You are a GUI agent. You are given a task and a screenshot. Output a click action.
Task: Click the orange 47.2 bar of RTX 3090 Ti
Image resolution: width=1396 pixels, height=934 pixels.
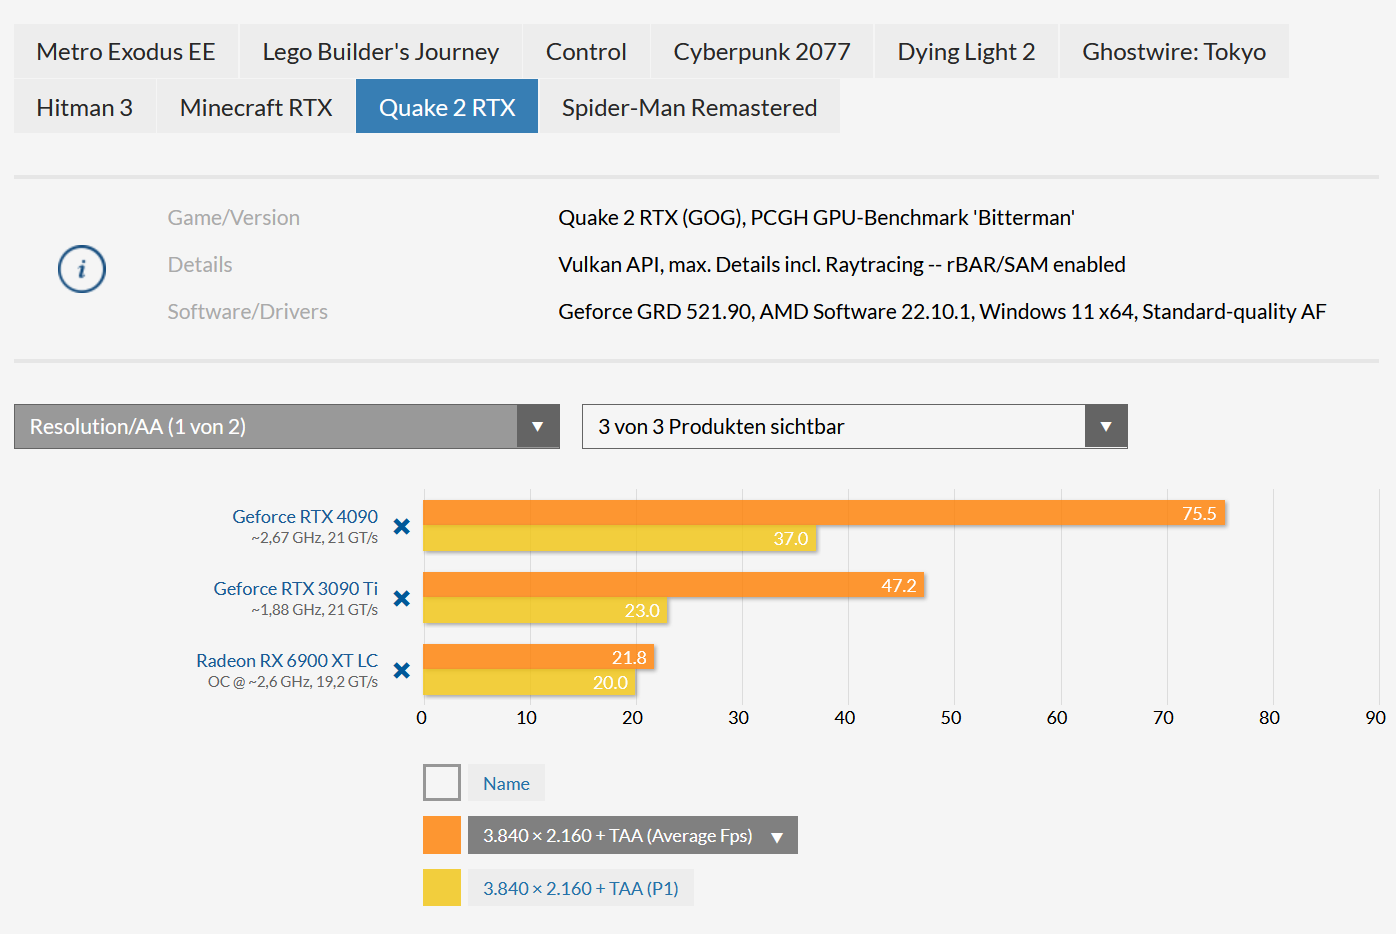pos(674,585)
